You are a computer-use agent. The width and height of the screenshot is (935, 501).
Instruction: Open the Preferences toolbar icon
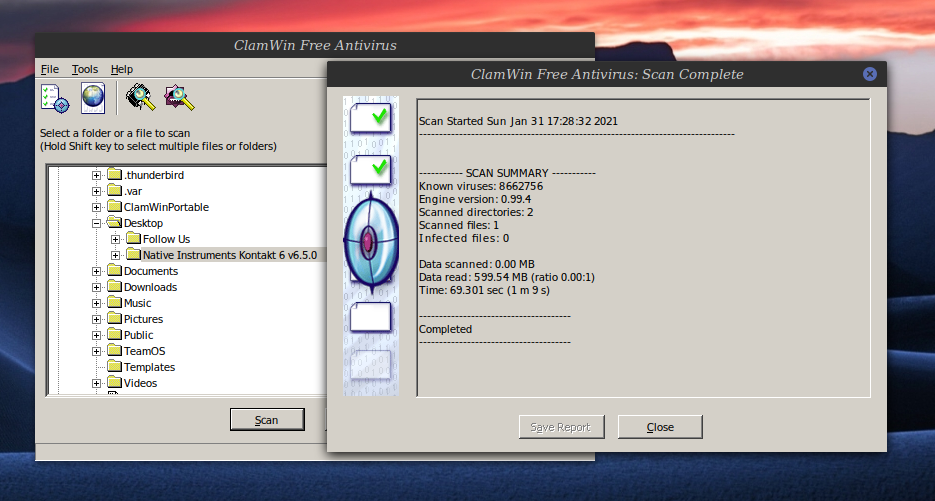[x=55, y=98]
